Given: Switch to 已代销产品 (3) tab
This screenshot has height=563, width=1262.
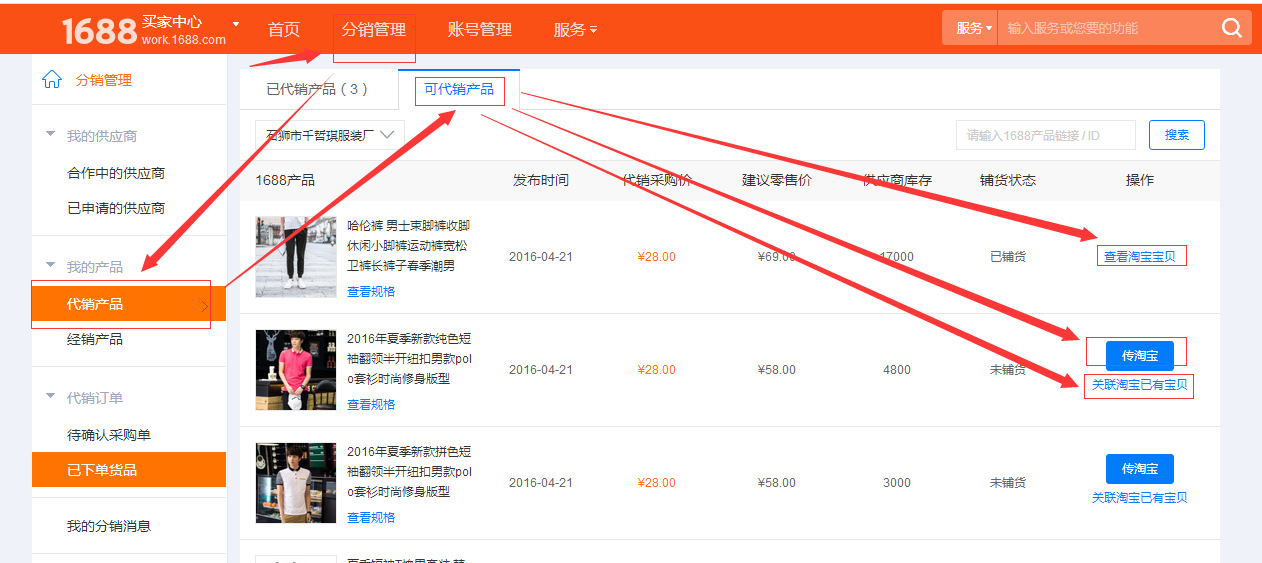Looking at the screenshot, I should 317,89.
